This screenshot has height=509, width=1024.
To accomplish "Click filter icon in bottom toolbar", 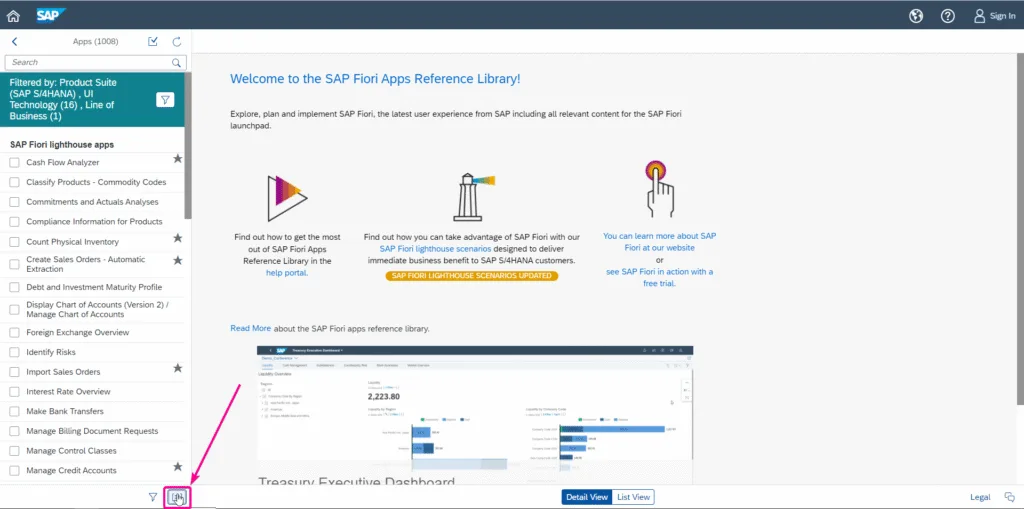I will (x=153, y=497).
